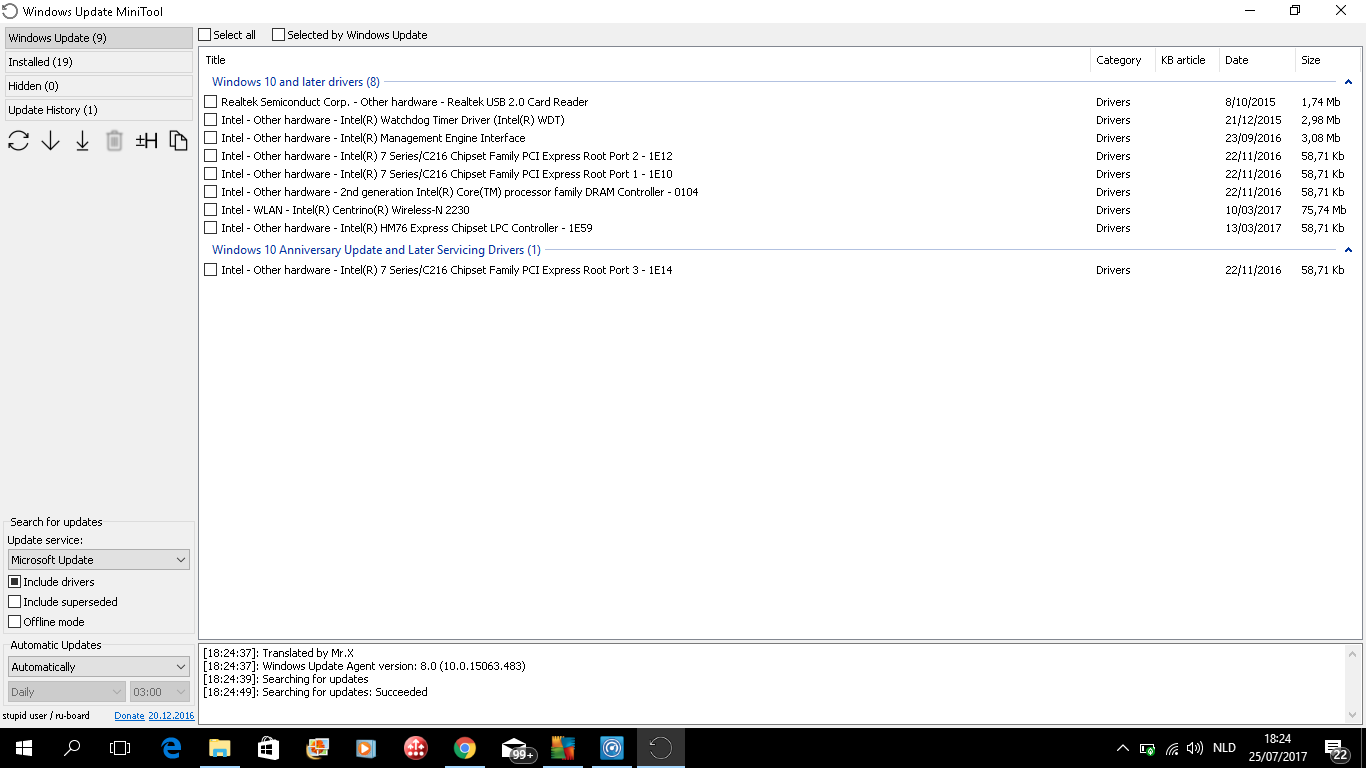
Task: Open Google Chrome from the taskbar
Action: [x=464, y=748]
